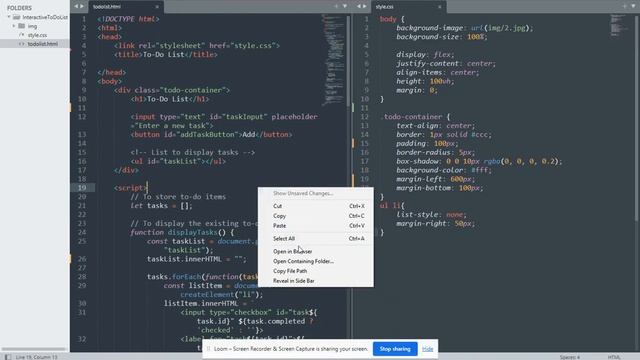Click '.todo-container {' selector in style.css
Image resolution: width=640 pixels, height=360 pixels.
[x=415, y=117]
